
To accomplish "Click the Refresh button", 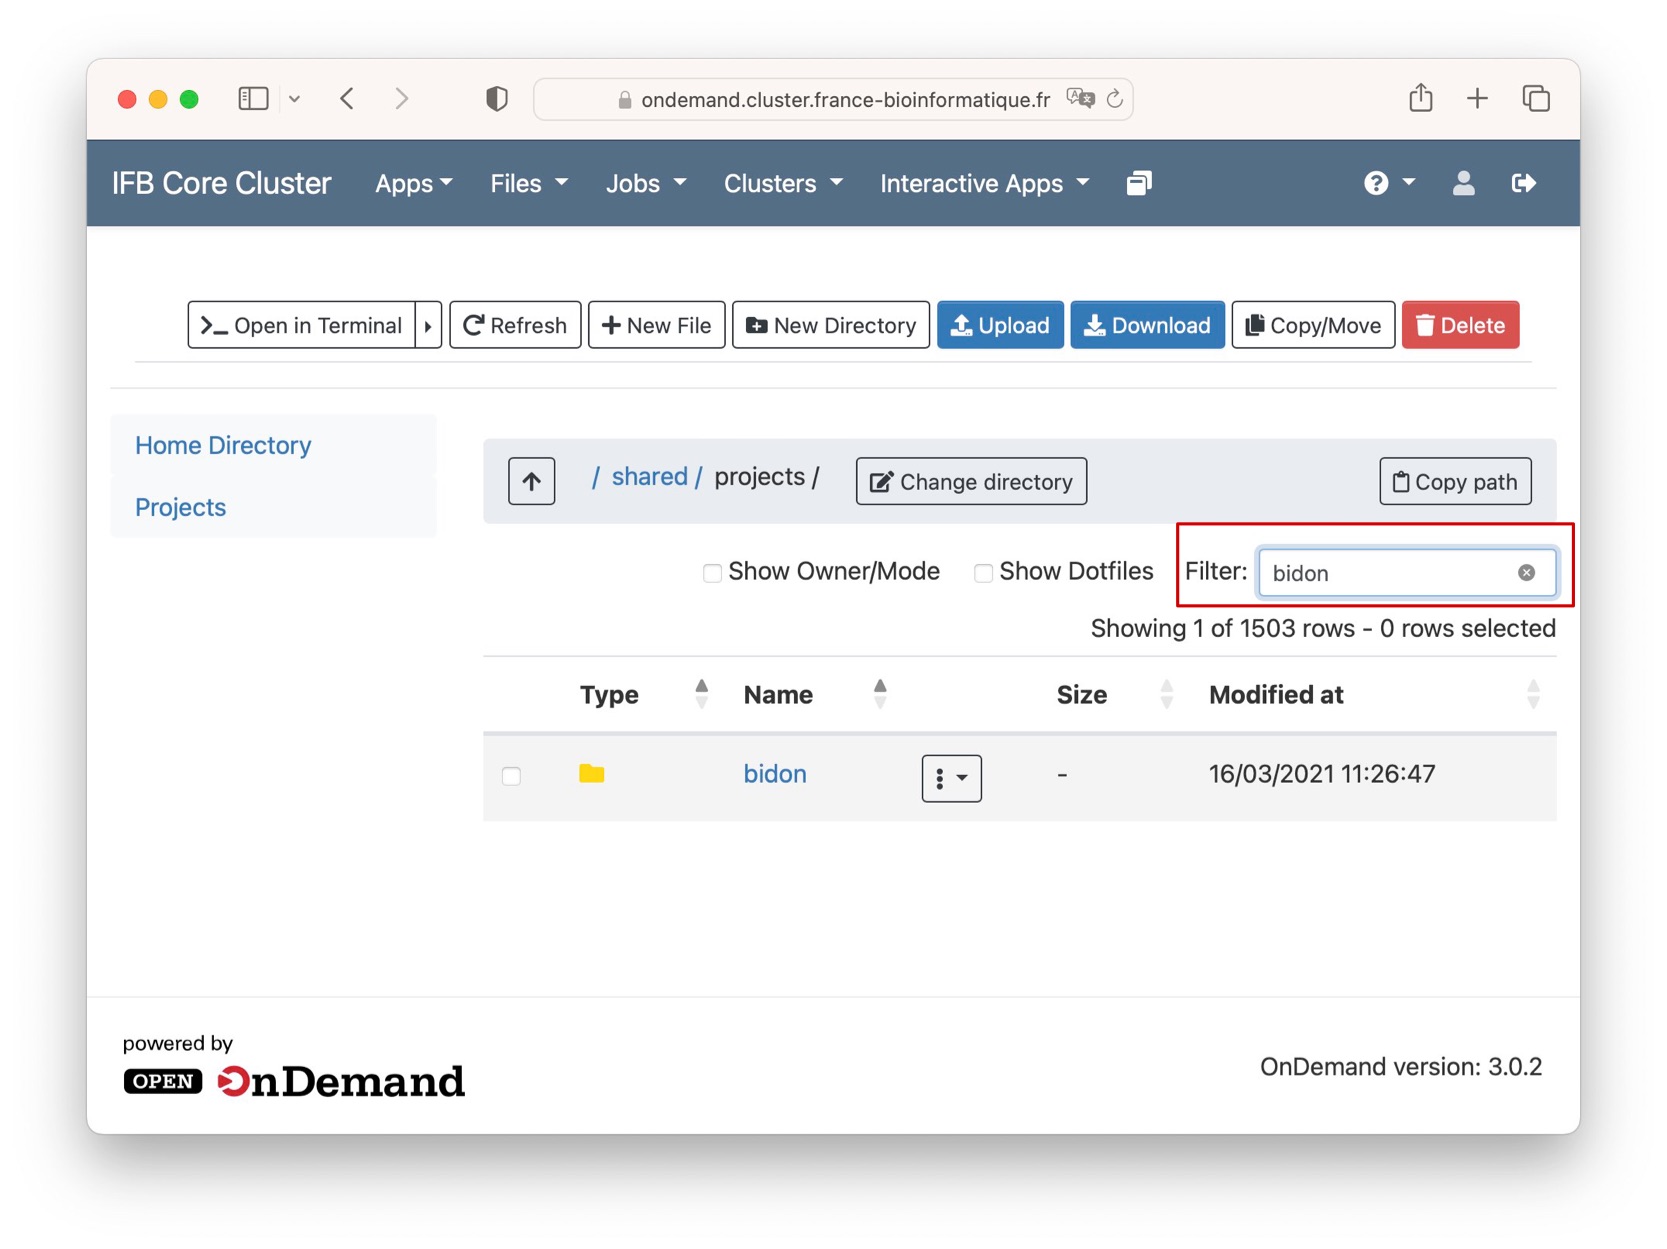I will tap(515, 325).
